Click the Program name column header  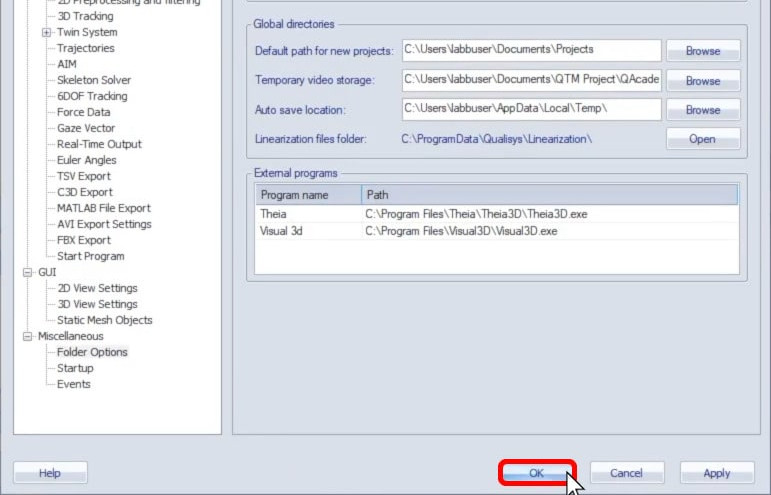coord(307,195)
